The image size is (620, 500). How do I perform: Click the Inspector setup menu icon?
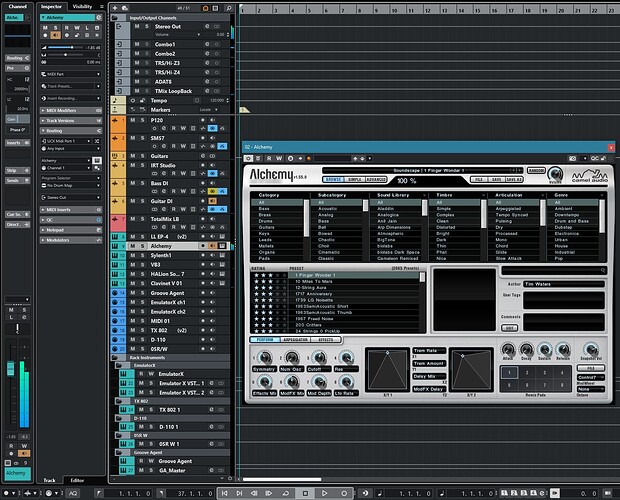pos(102,7)
